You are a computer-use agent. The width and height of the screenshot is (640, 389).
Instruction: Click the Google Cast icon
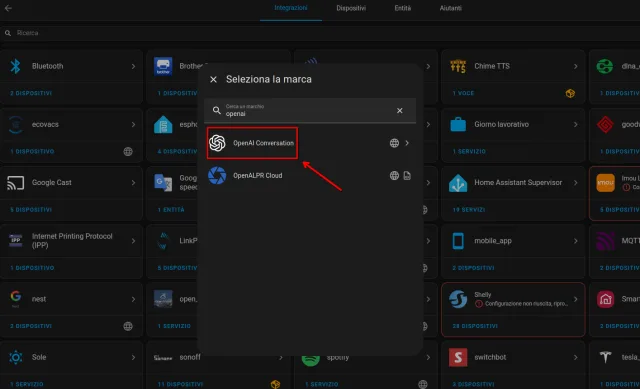click(x=16, y=183)
